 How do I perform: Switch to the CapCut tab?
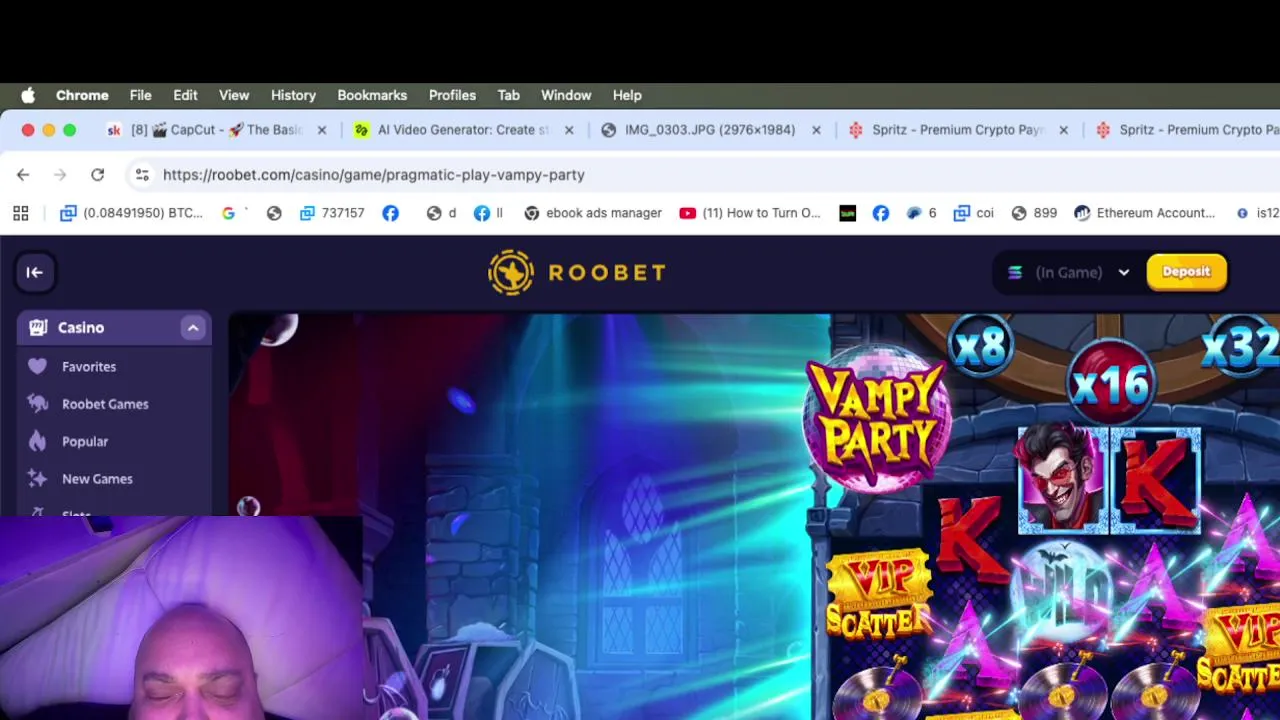click(x=215, y=130)
